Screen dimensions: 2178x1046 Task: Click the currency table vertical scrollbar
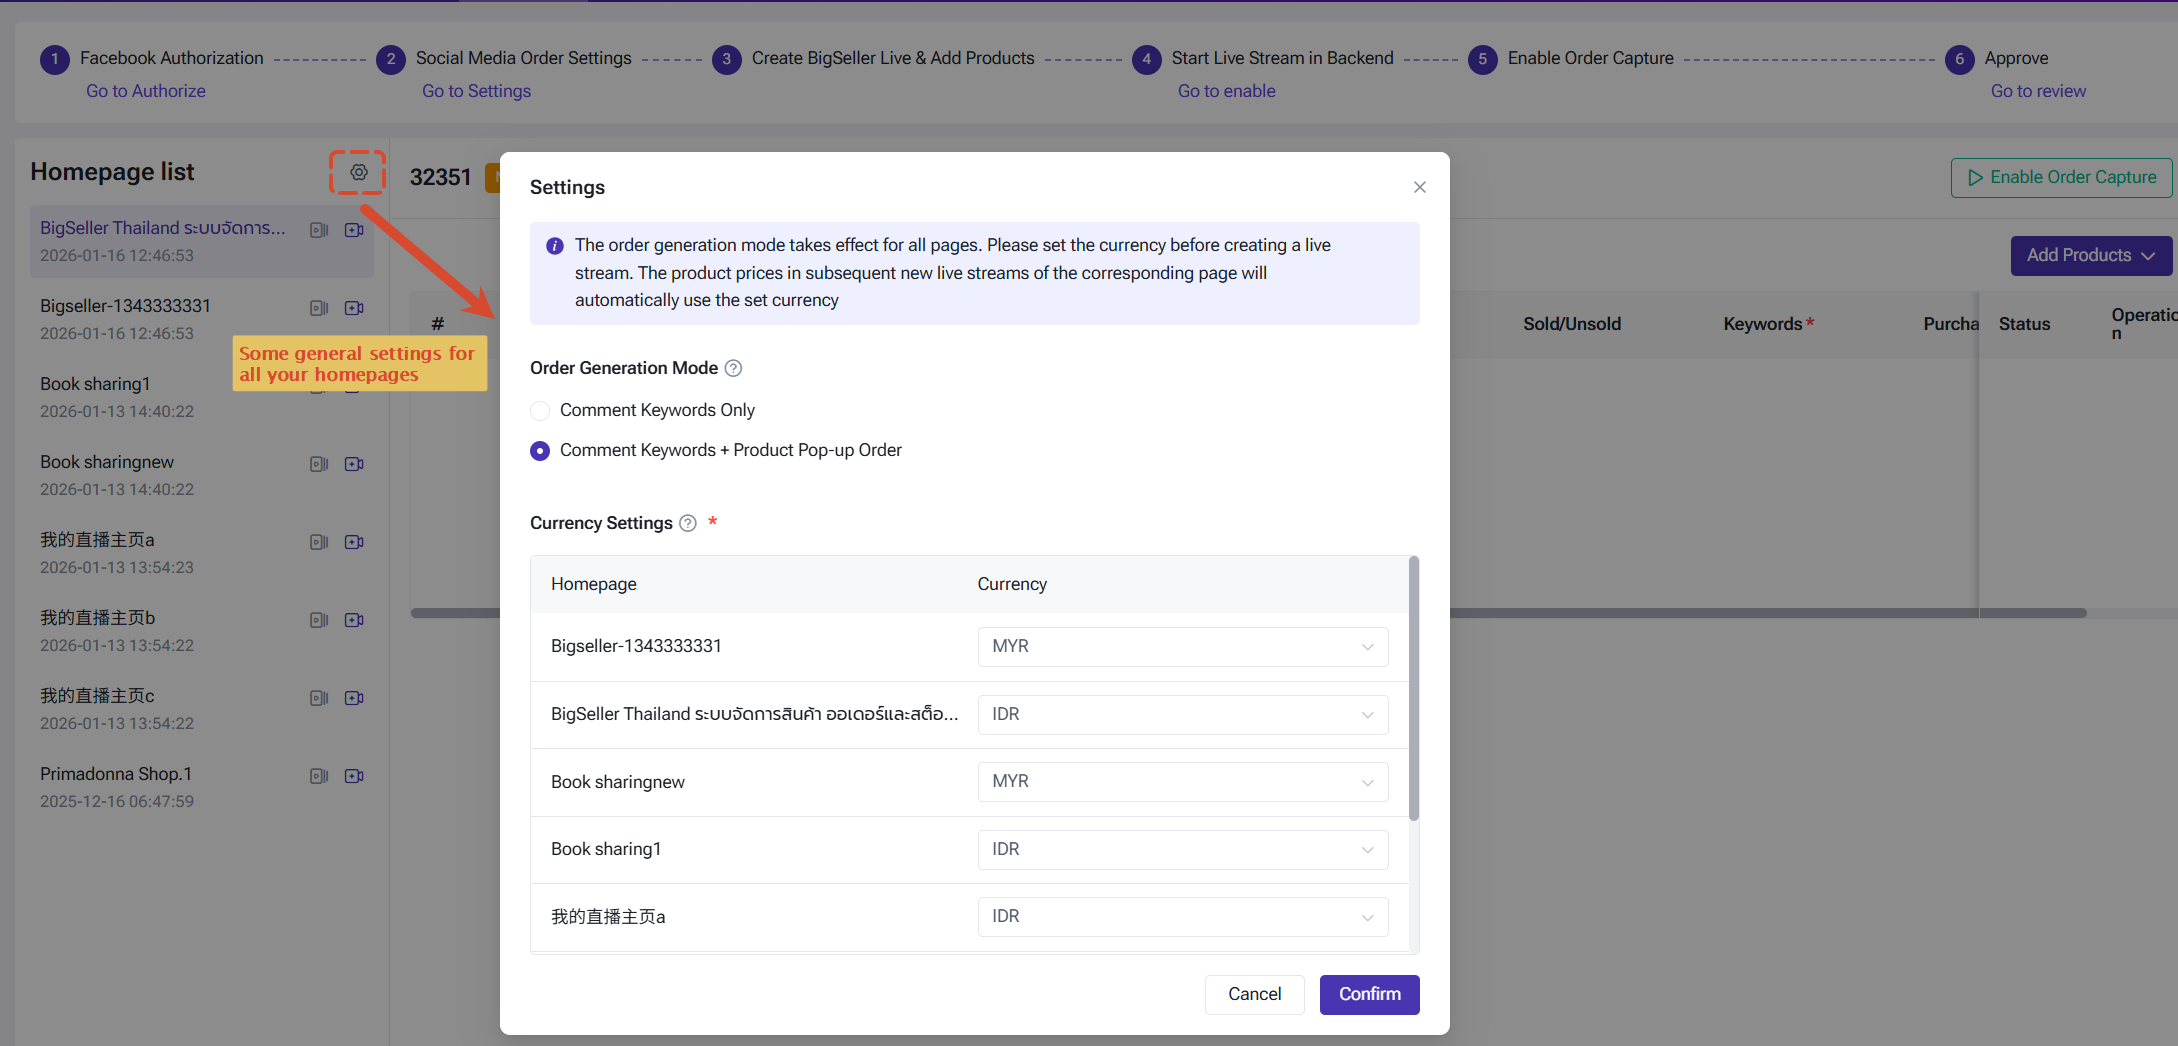pyautogui.click(x=1414, y=690)
